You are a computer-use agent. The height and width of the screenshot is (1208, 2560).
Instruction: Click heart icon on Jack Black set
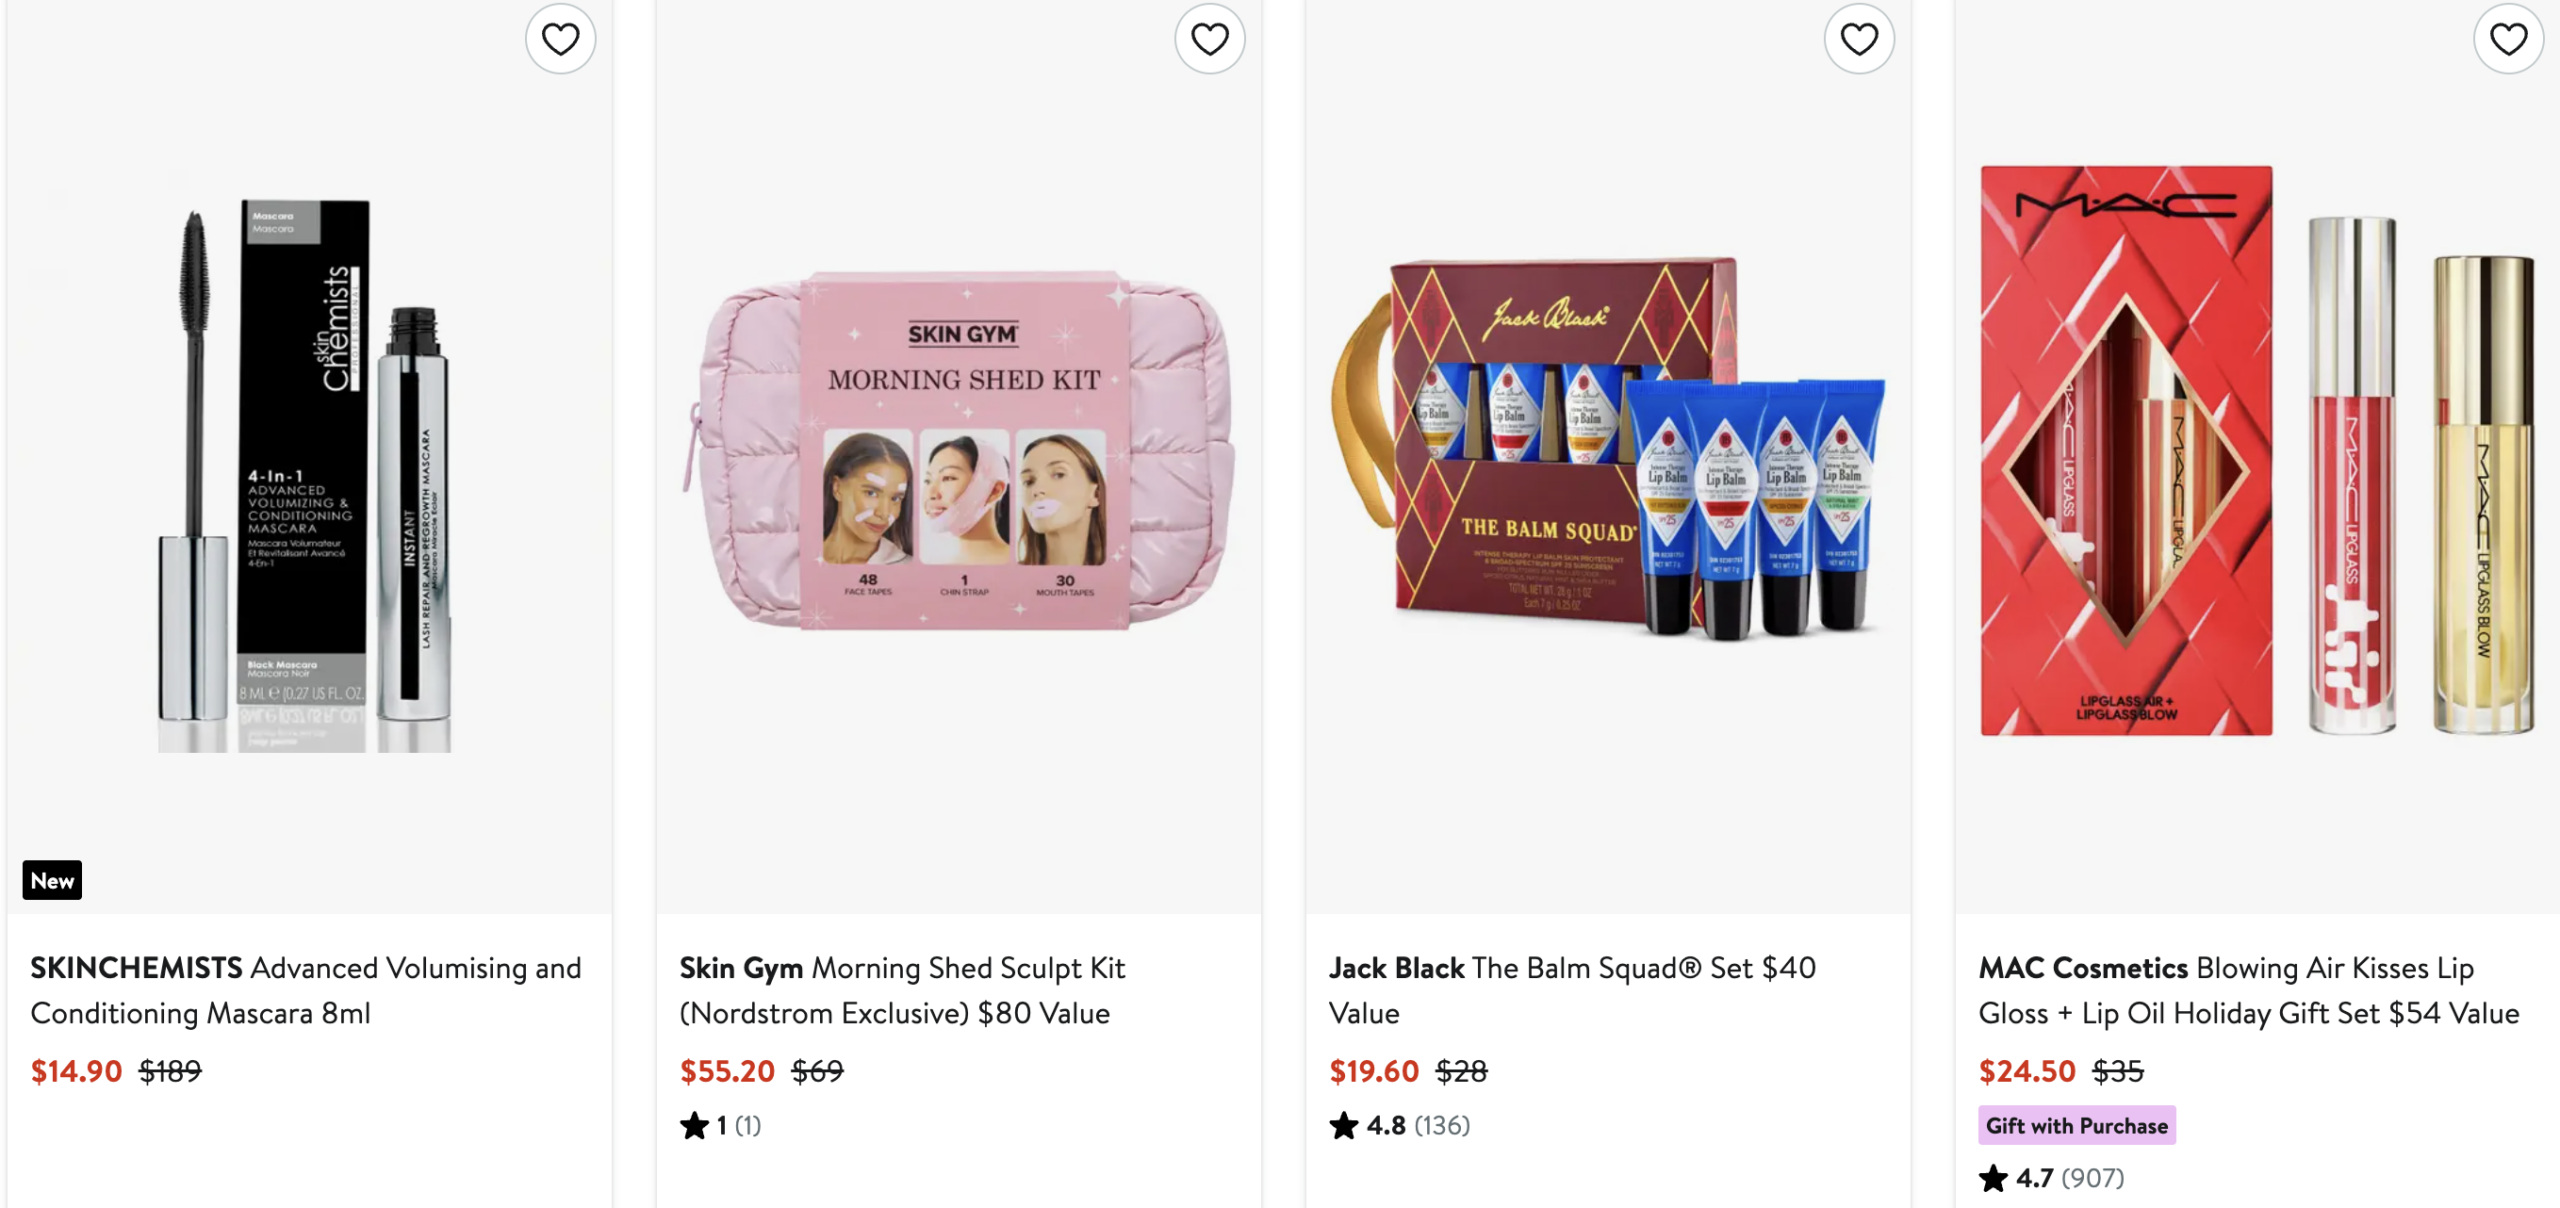(x=1859, y=40)
